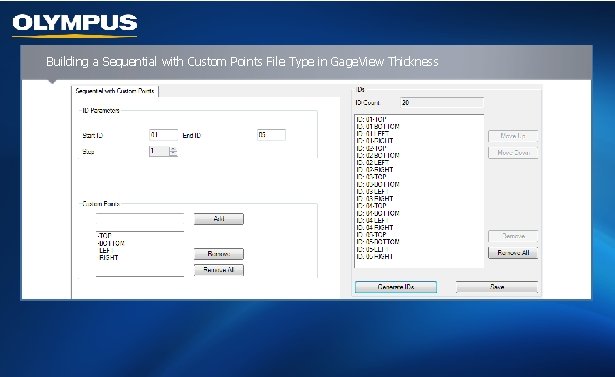Image resolution: width=615 pixels, height=377 pixels.
Task: Click the End ID input field
Action: click(x=271, y=135)
